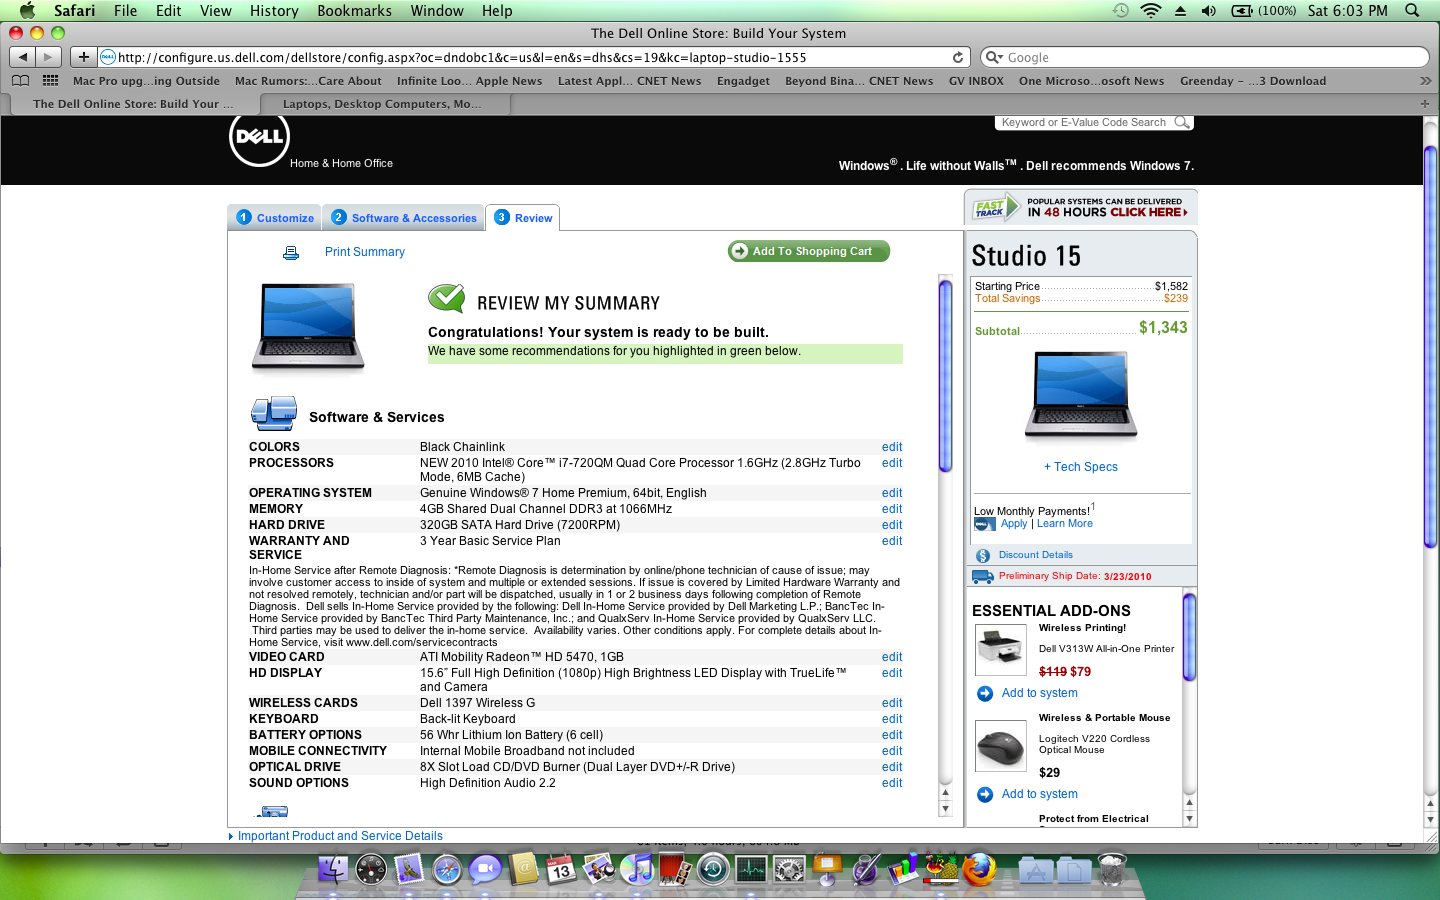Go back using Safari's back arrow
This screenshot has width=1440, height=900.
[23, 57]
